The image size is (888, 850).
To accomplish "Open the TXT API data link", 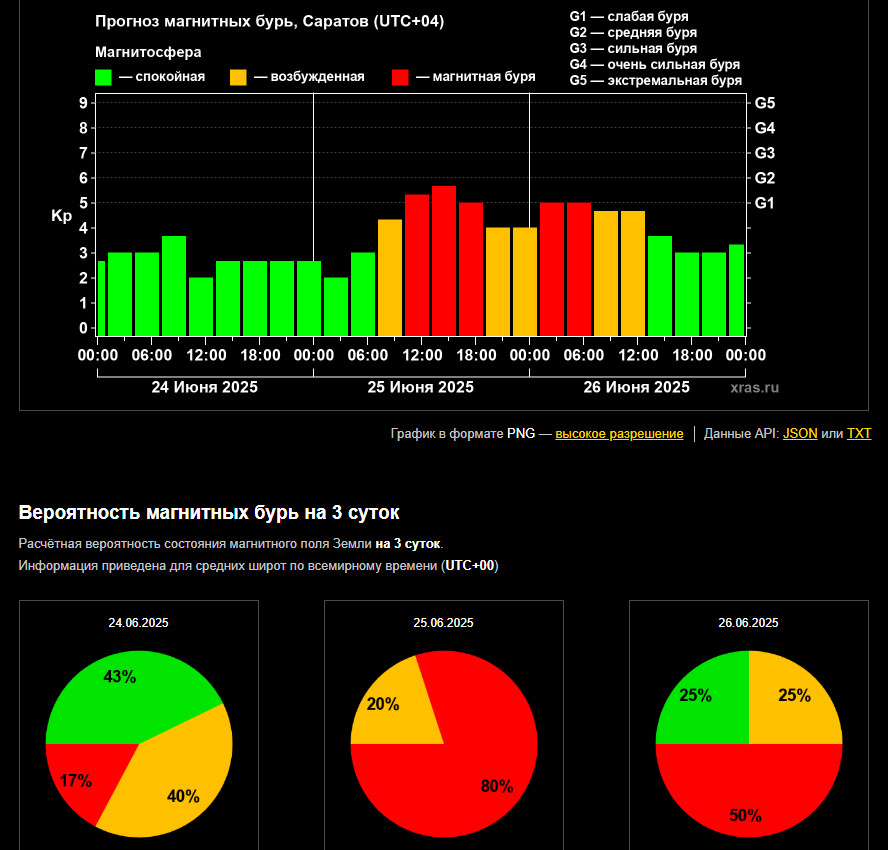I will (859, 434).
